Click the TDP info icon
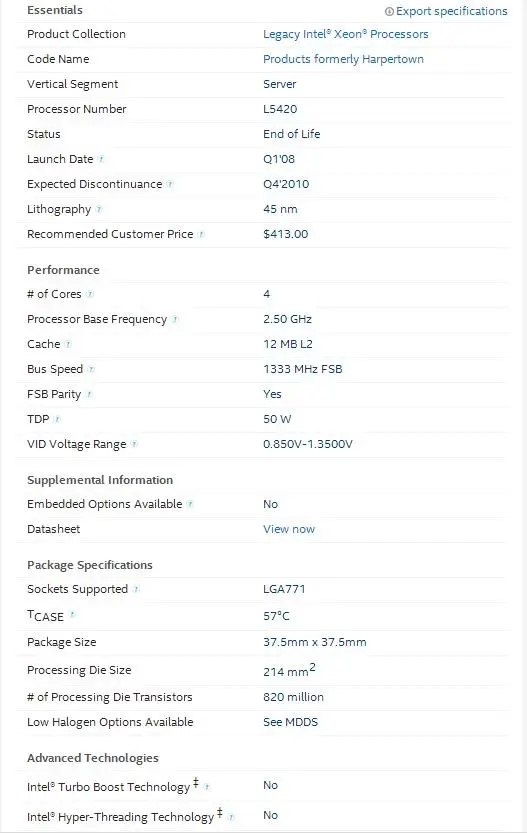The width and height of the screenshot is (527, 833). 57,419
